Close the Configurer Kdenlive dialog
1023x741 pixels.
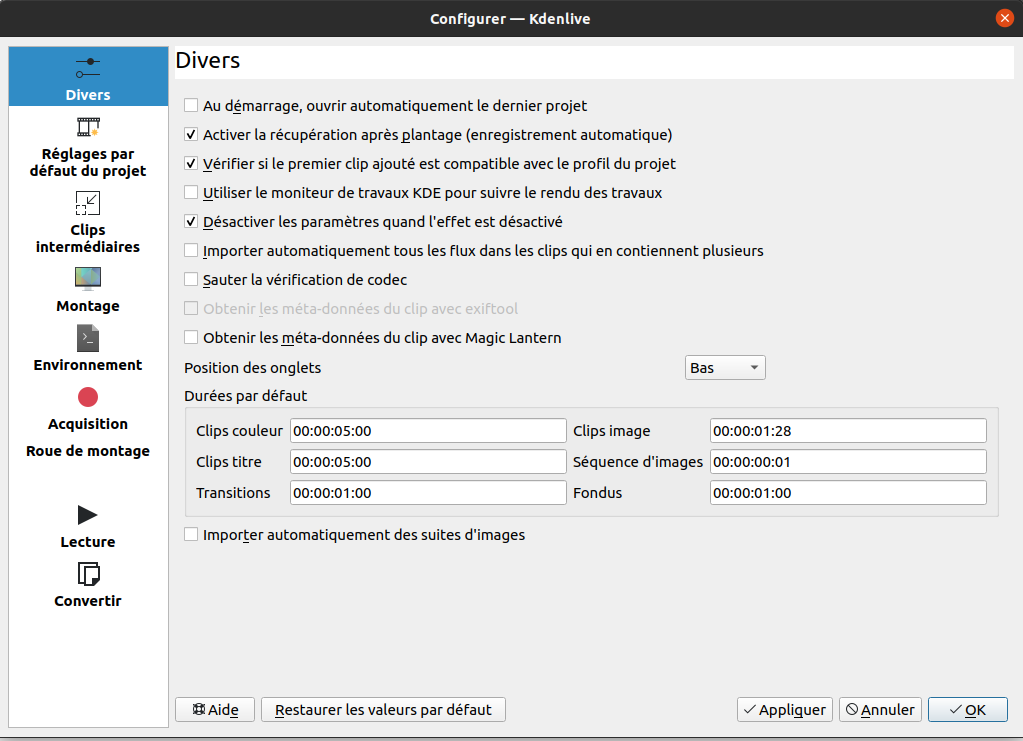(1005, 18)
